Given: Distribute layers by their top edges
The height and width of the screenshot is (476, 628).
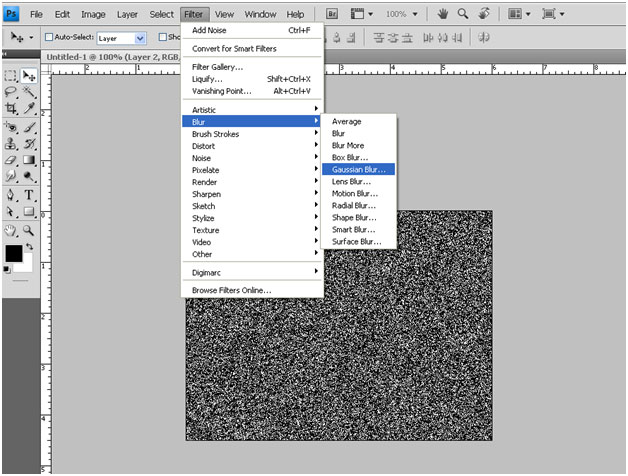Looking at the screenshot, I should pos(379,38).
